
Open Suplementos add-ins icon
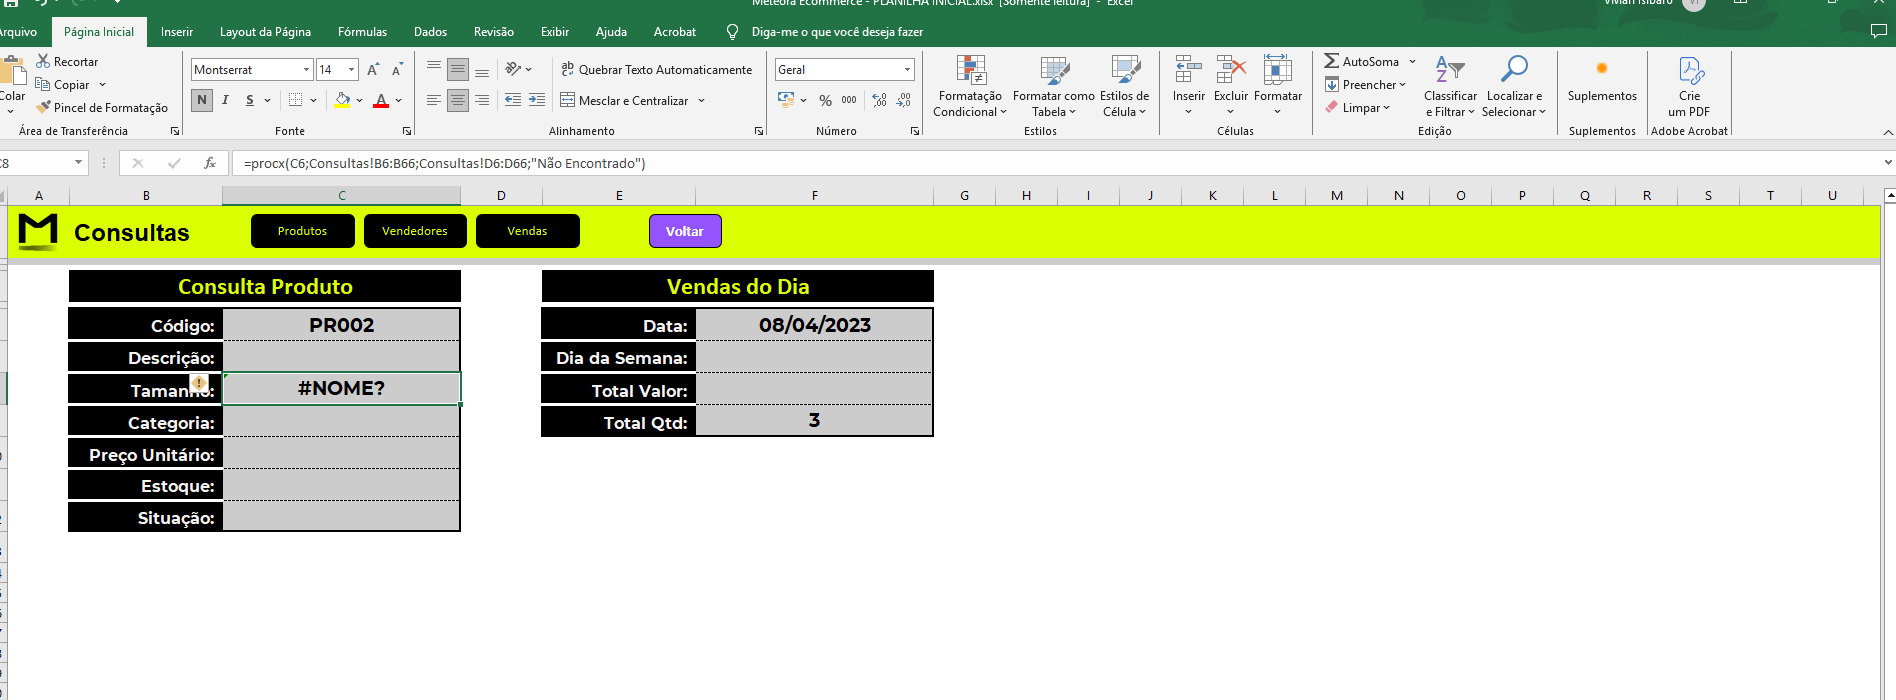click(1602, 69)
